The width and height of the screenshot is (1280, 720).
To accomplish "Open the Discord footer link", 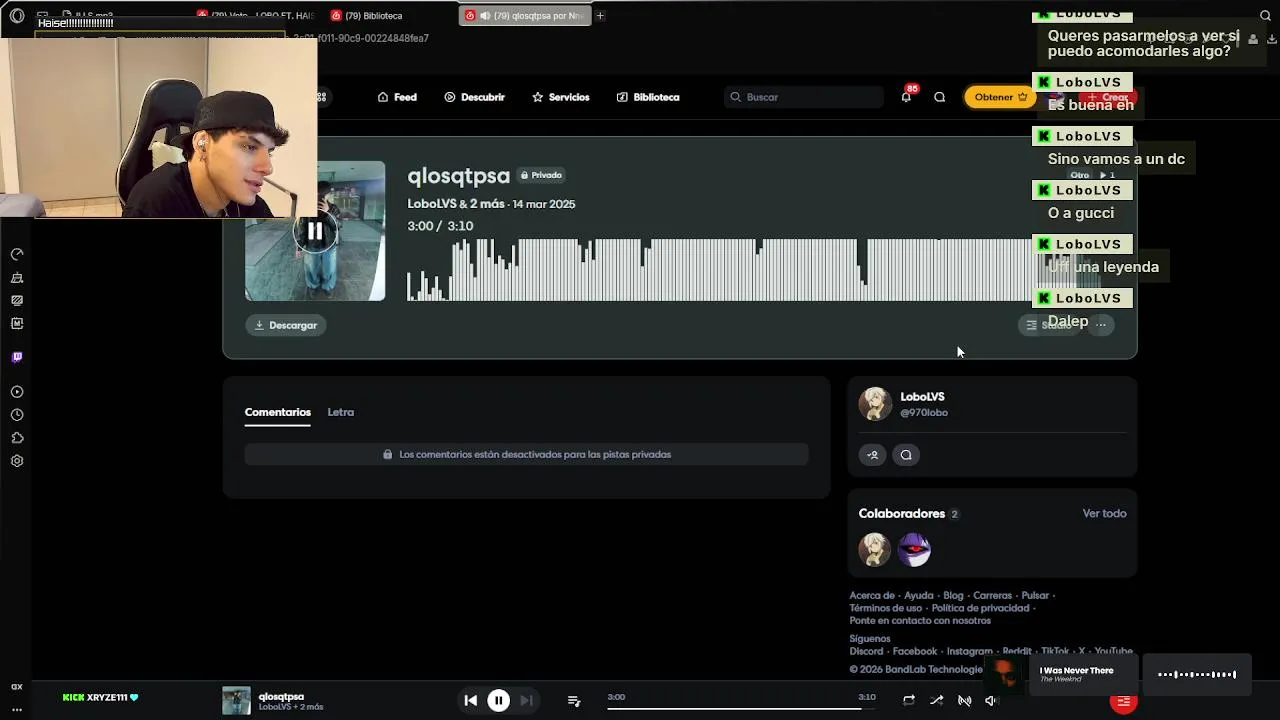I will [866, 651].
